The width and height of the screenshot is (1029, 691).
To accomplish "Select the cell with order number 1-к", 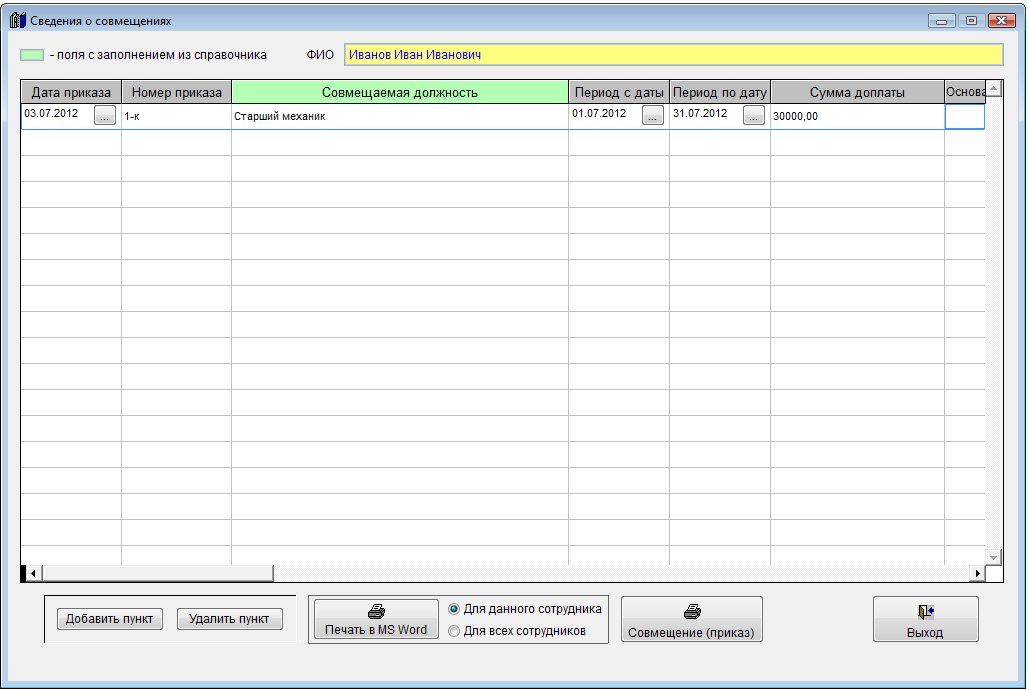I will point(177,116).
